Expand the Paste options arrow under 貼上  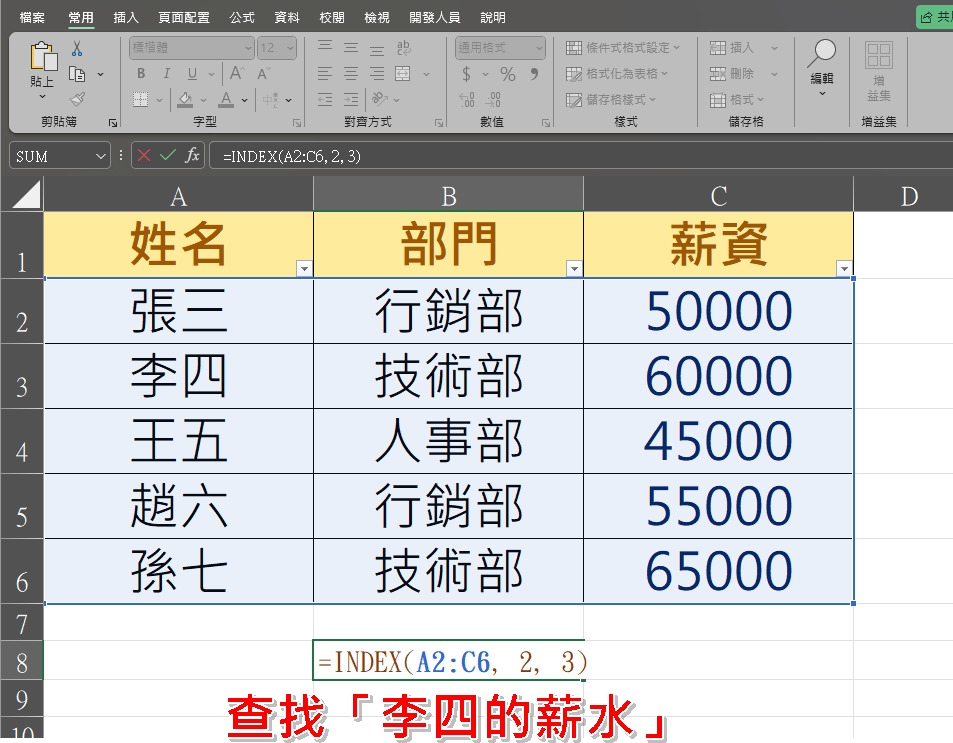click(x=43, y=97)
